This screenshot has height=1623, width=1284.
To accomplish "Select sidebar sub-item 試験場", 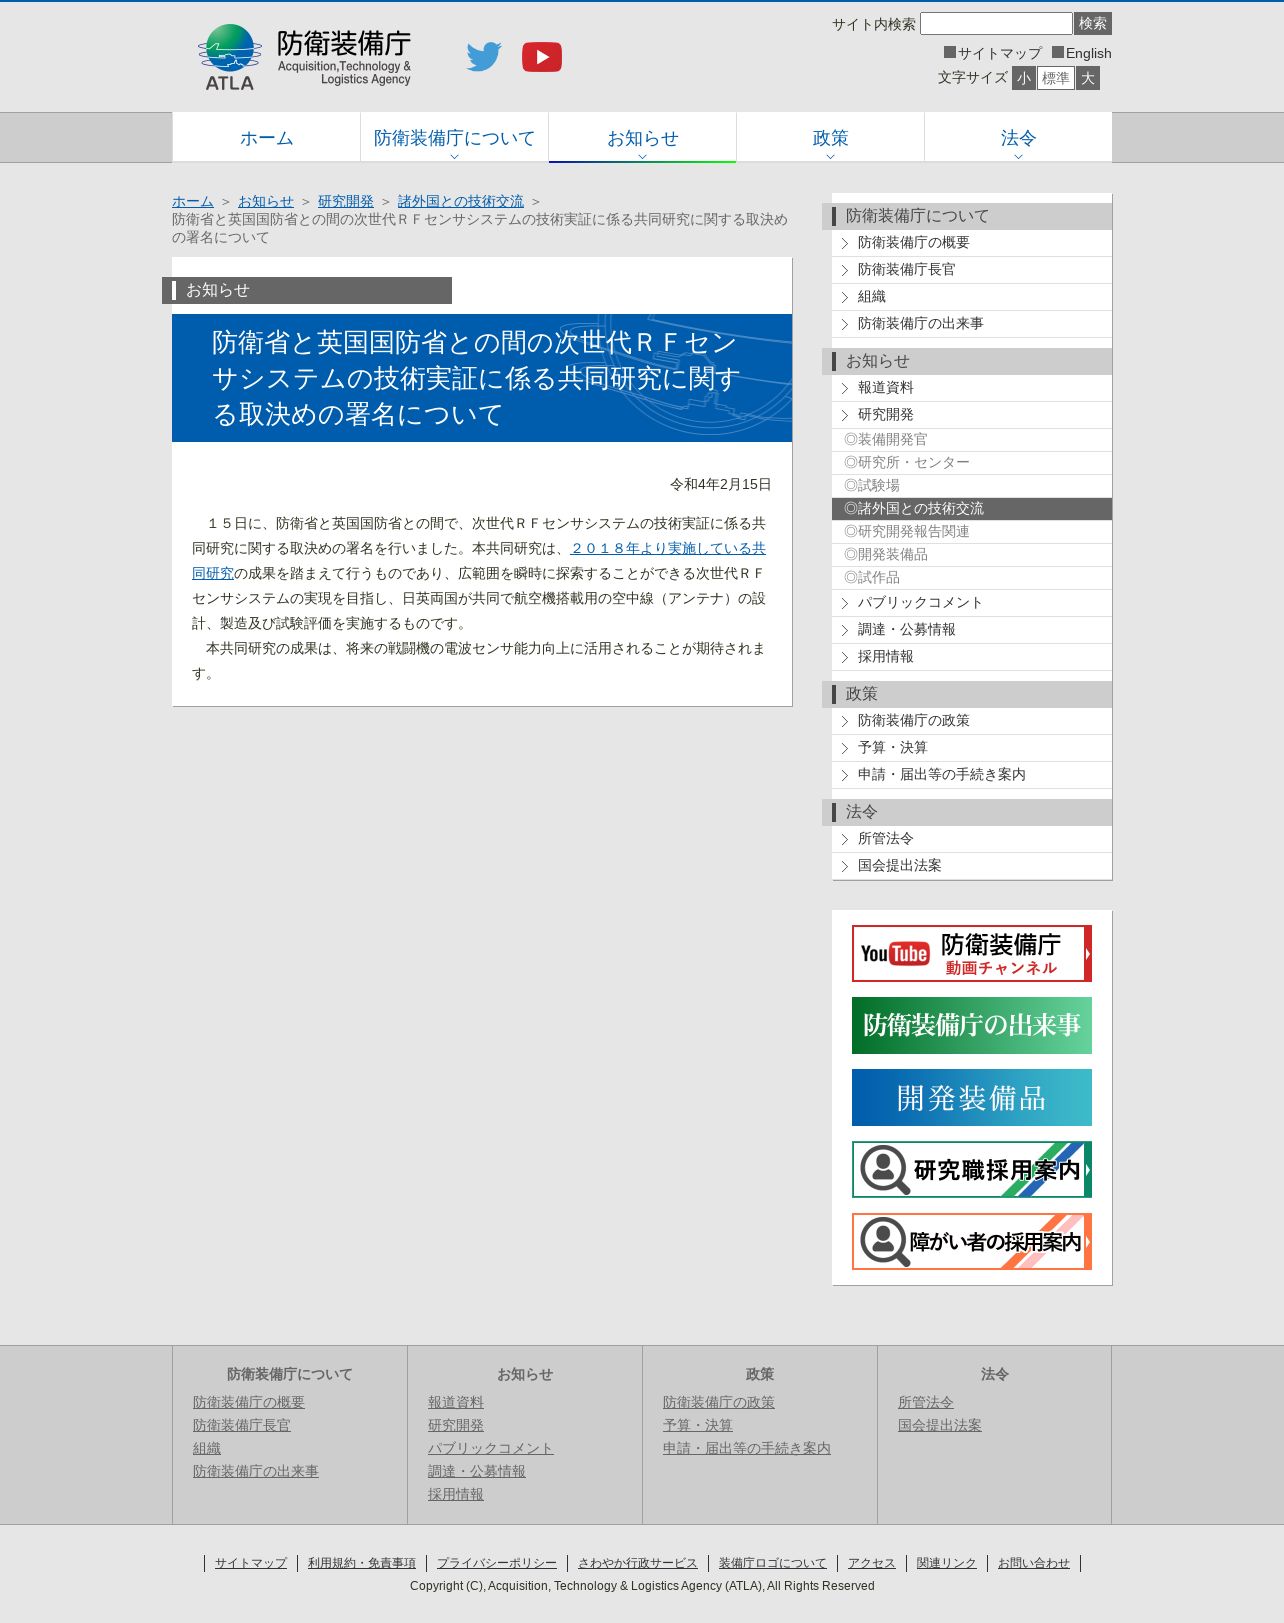I will tap(972, 486).
